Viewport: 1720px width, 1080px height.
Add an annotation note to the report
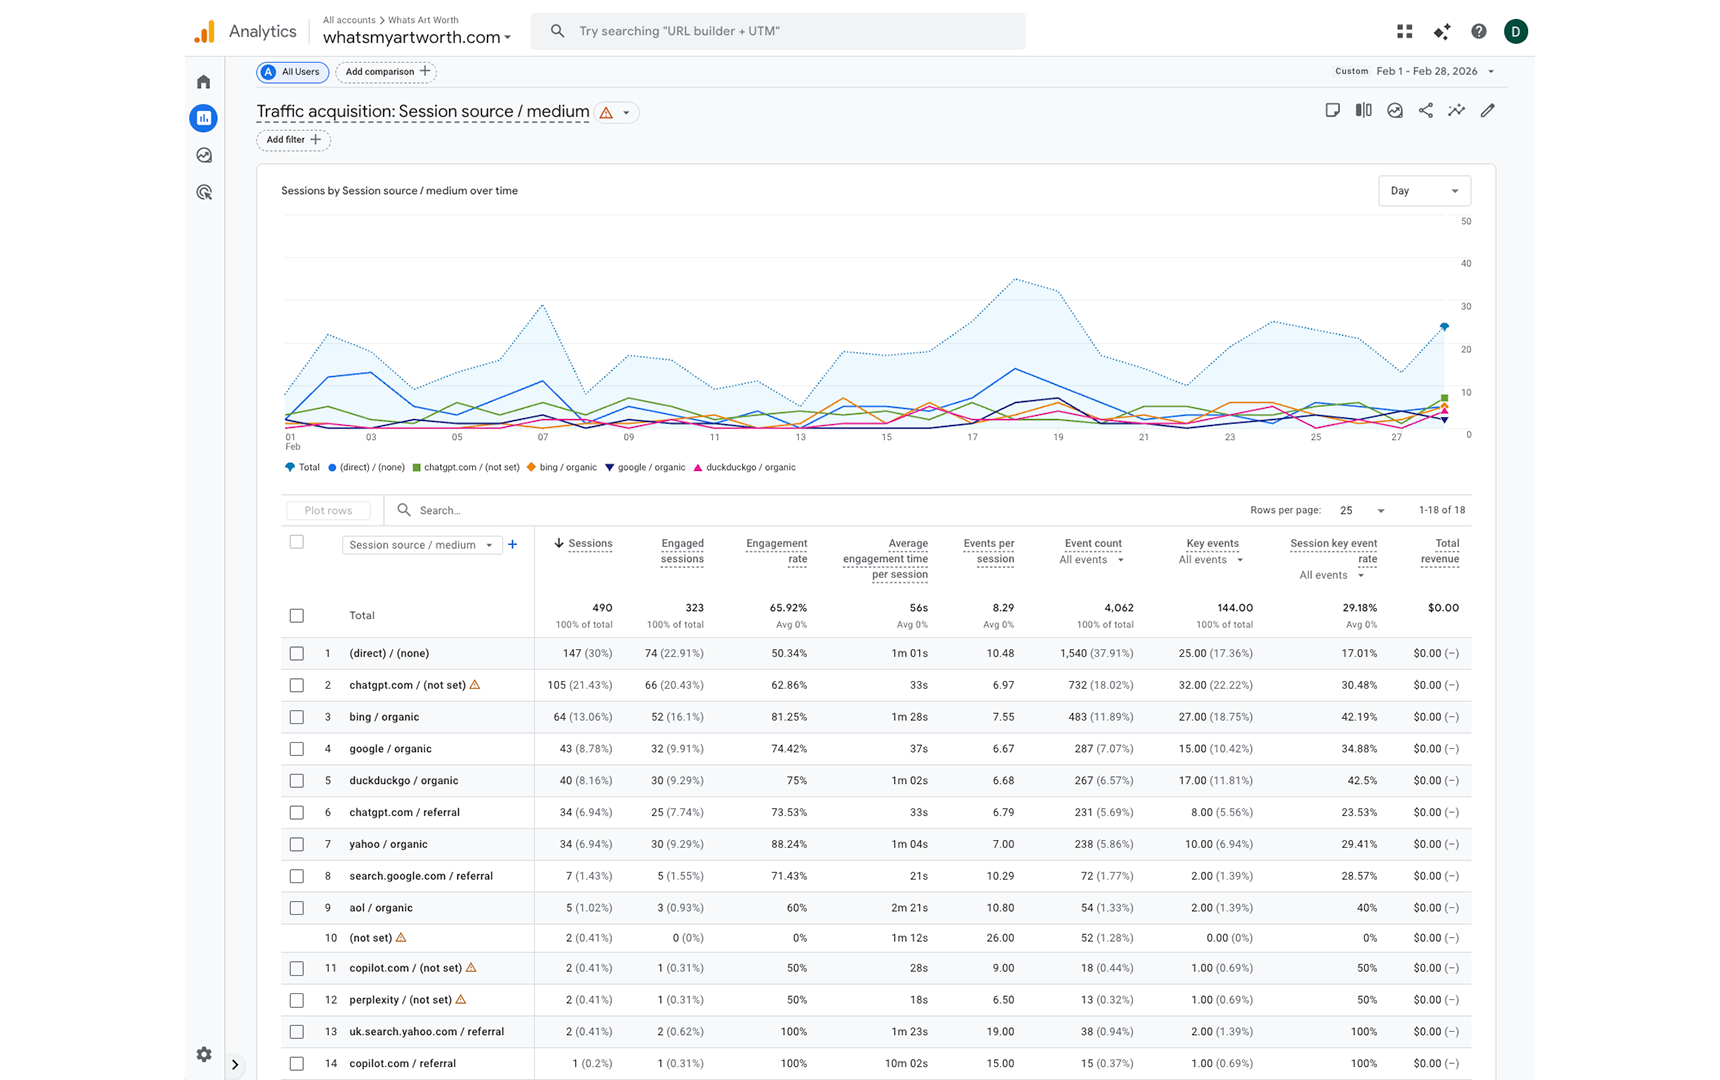tap(1333, 110)
